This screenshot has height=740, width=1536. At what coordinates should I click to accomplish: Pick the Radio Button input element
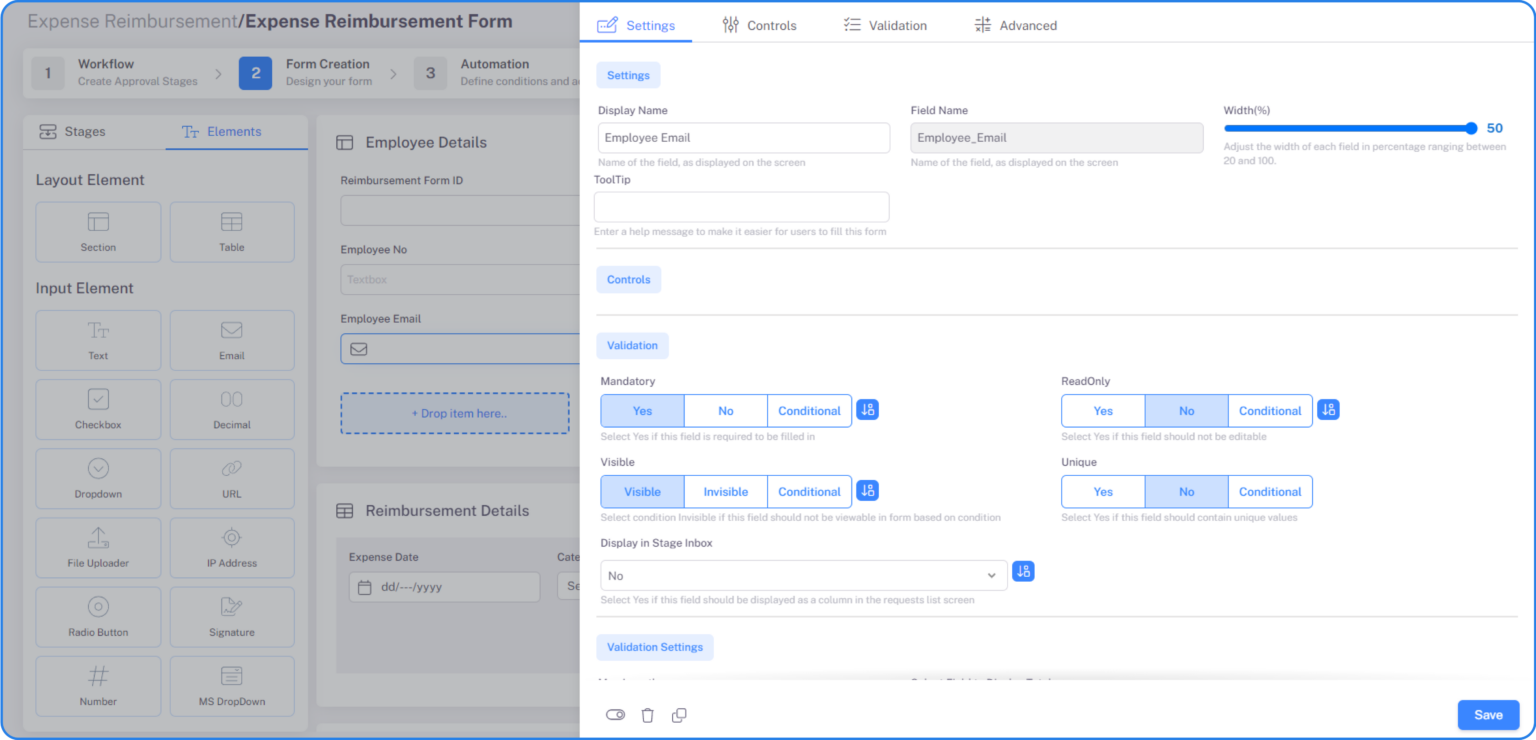click(98, 617)
